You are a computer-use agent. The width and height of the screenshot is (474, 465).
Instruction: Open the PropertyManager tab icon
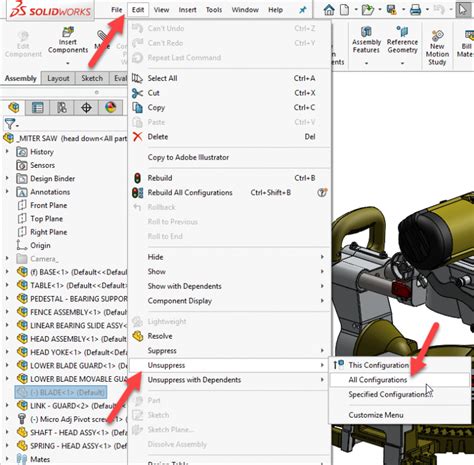click(x=37, y=108)
